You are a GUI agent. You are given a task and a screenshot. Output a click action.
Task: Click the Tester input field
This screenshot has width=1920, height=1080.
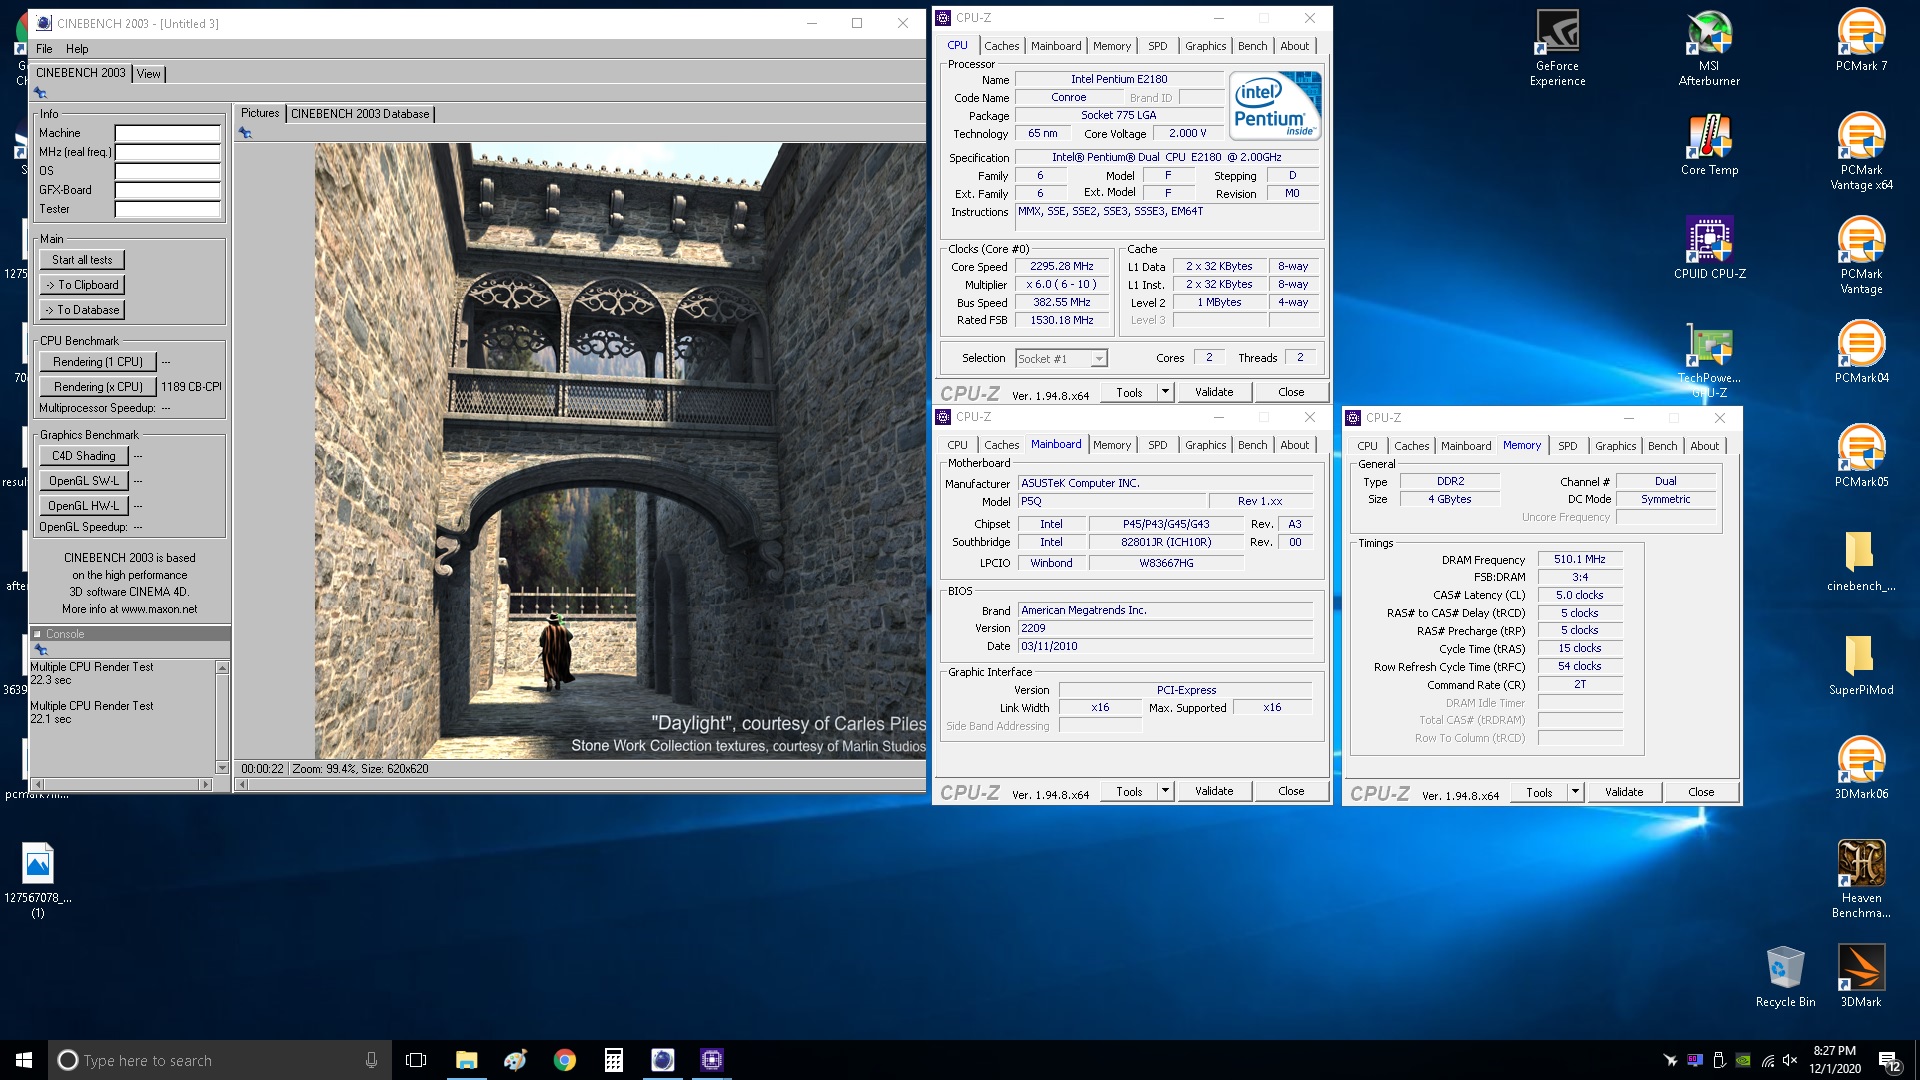point(167,209)
